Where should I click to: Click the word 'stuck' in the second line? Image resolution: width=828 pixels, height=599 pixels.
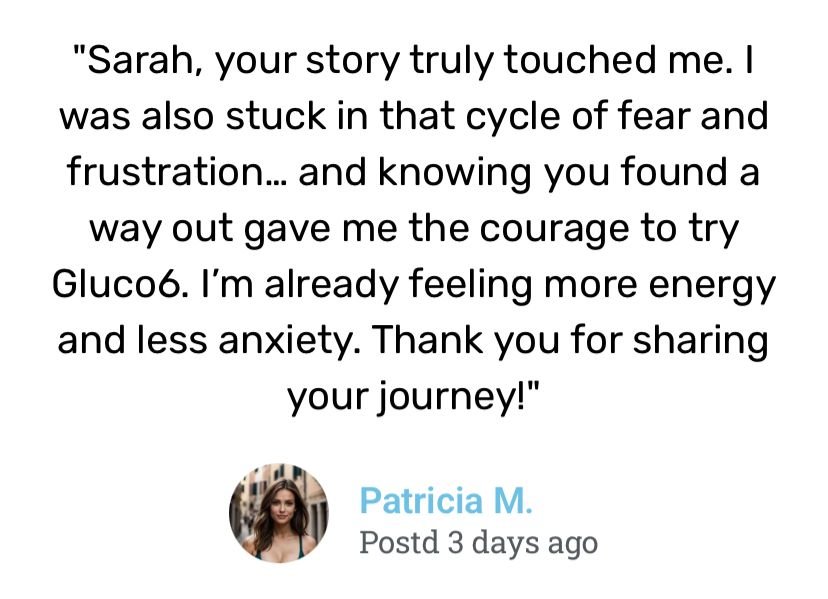(x=276, y=116)
